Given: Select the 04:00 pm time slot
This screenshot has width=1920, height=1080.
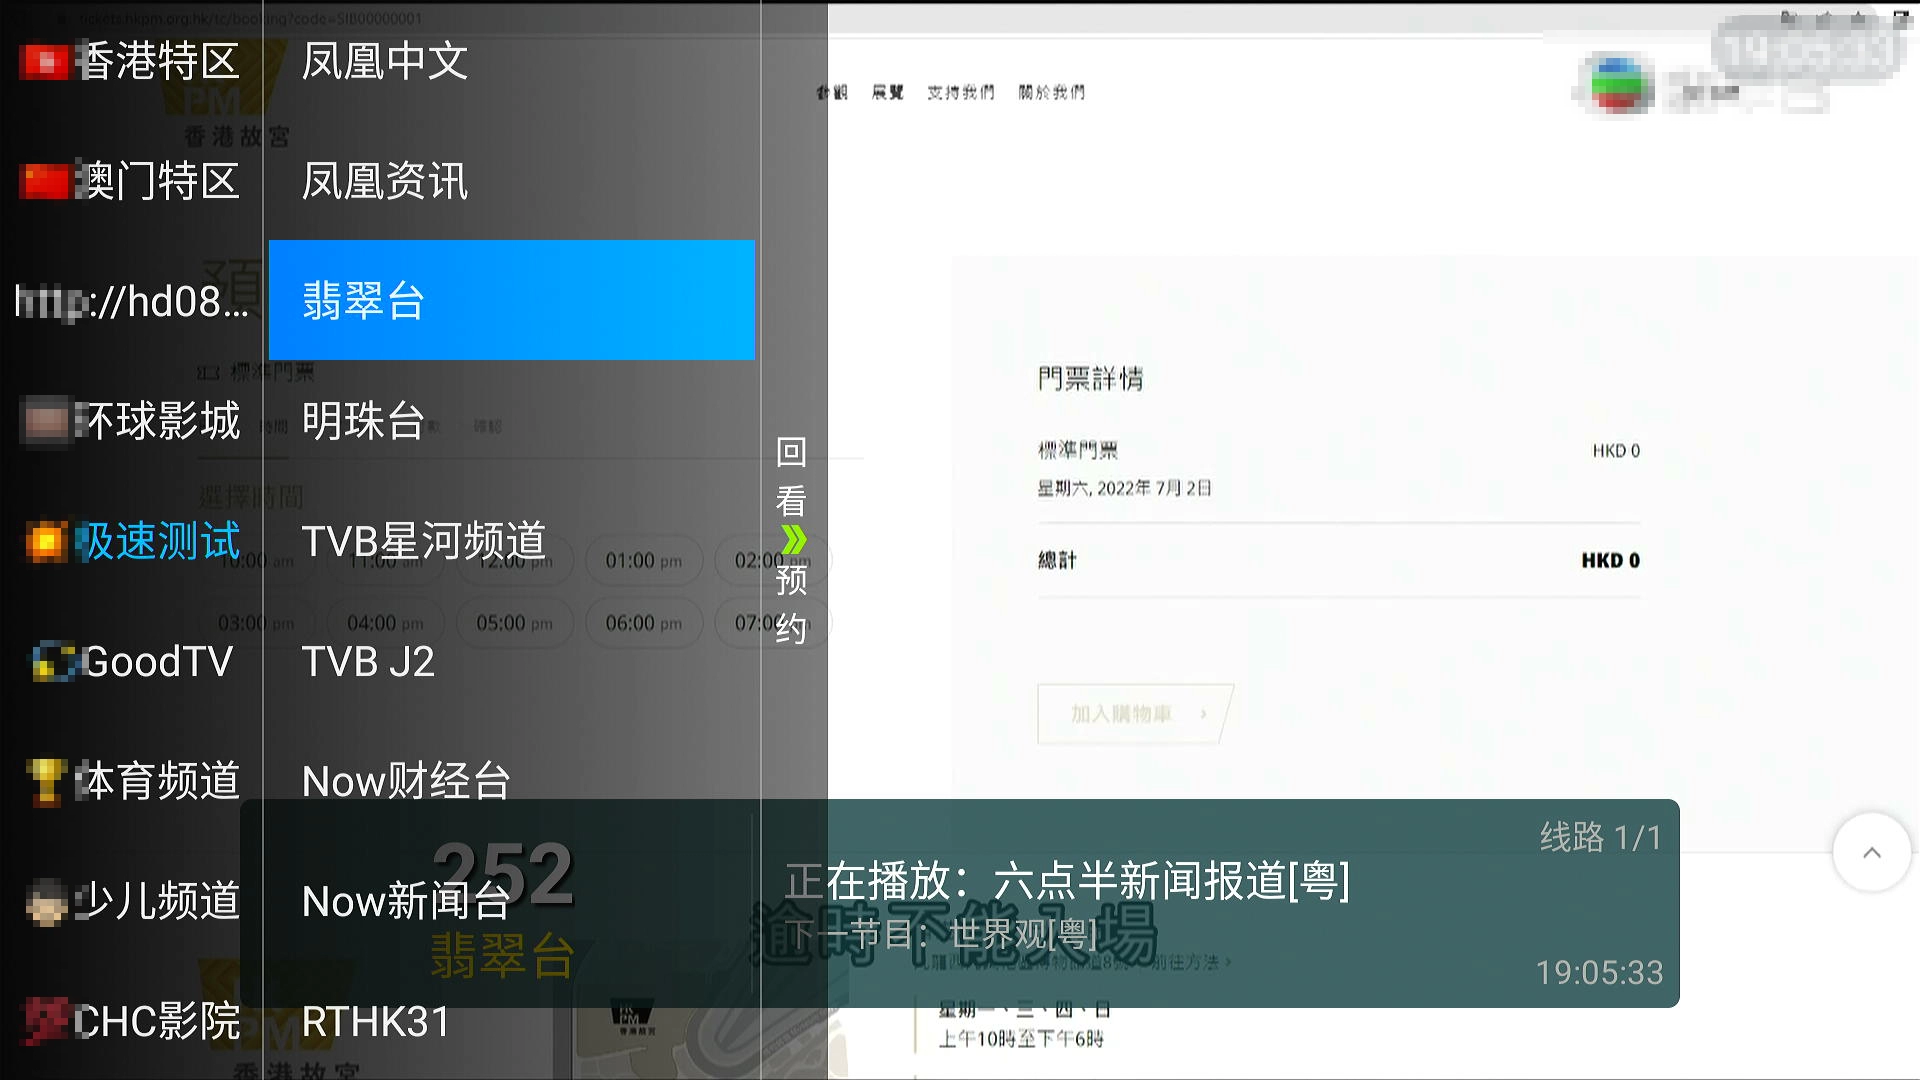Looking at the screenshot, I should (385, 623).
